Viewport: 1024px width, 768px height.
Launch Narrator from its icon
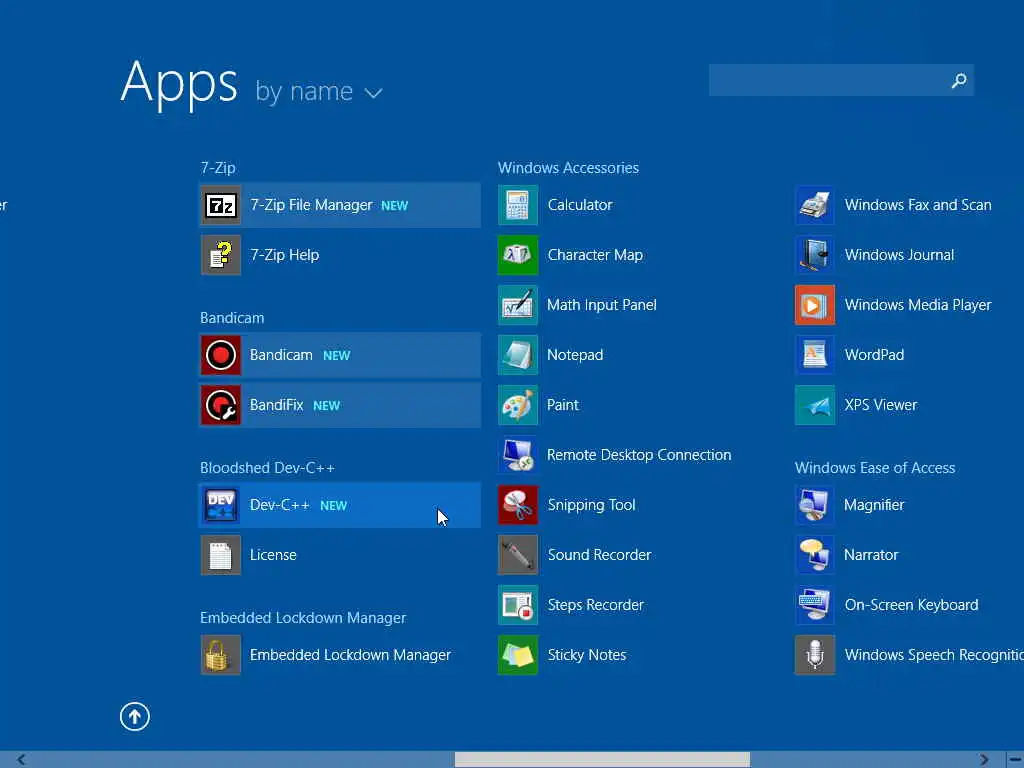(815, 555)
